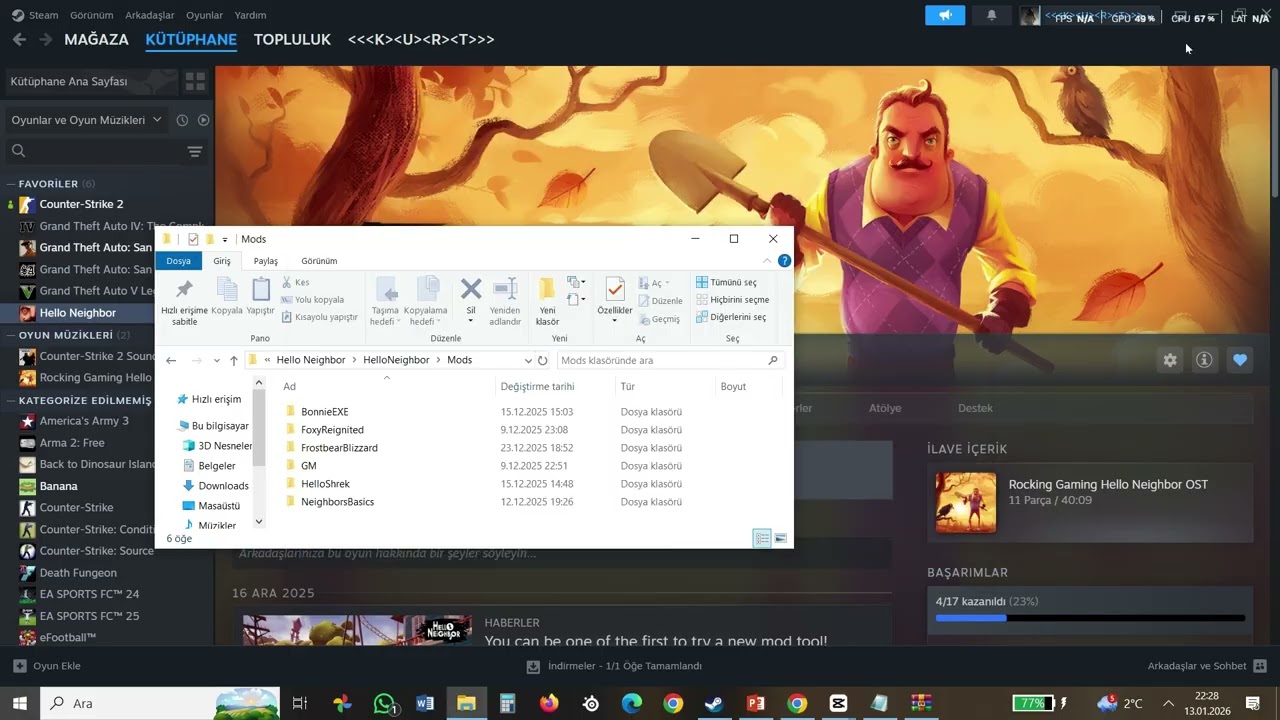
Task: Open Arkadaşlar menu in Steam
Action: (149, 15)
